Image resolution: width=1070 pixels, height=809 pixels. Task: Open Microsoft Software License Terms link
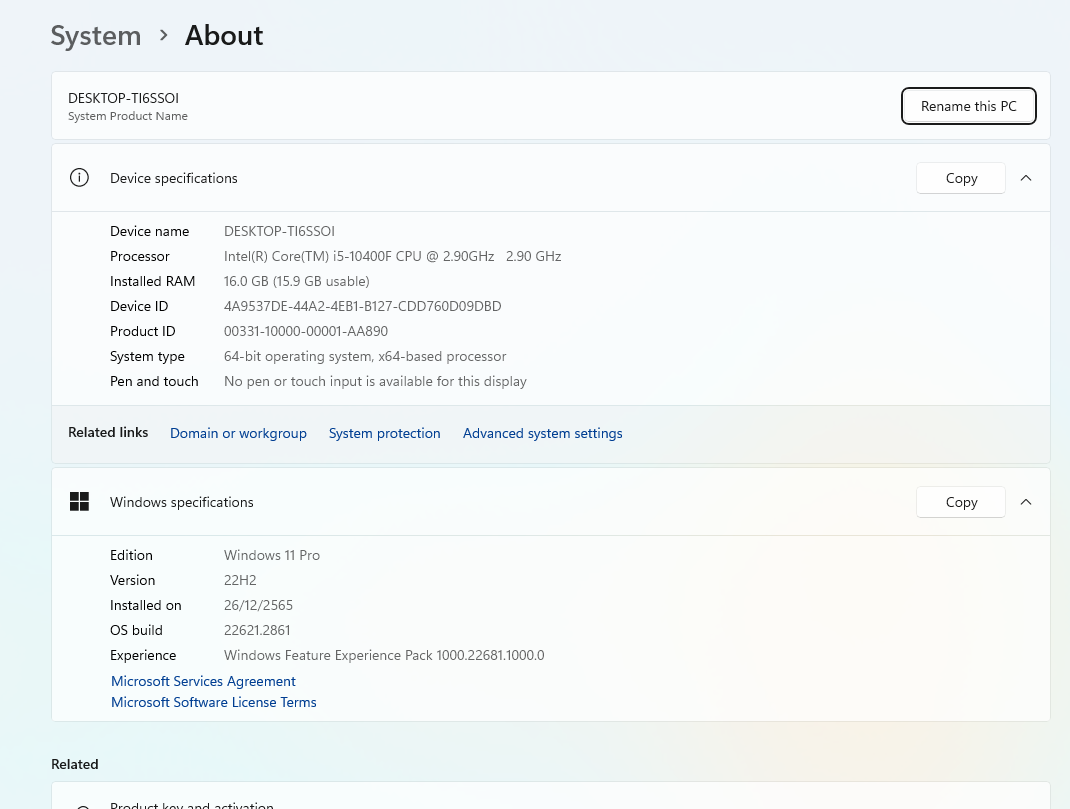coord(214,703)
